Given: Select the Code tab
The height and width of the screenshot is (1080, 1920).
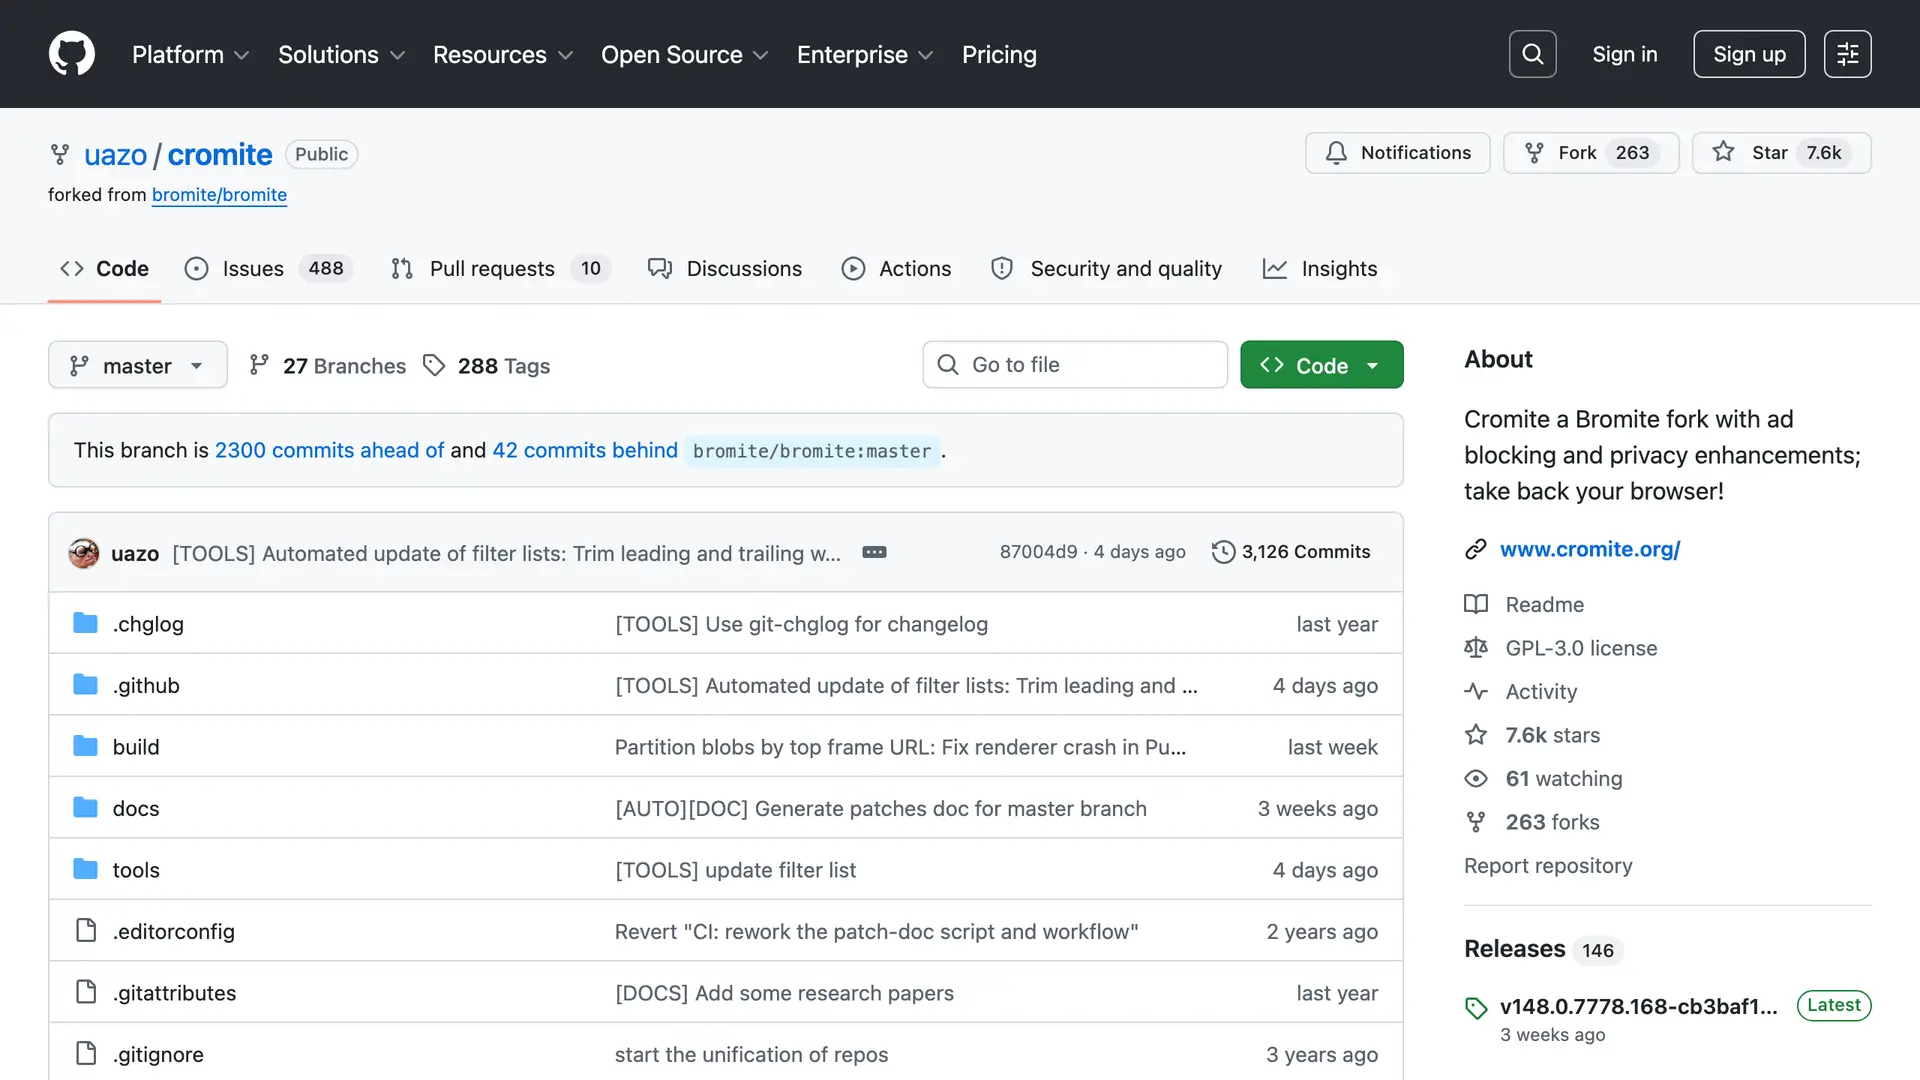Looking at the screenshot, I should [x=104, y=269].
